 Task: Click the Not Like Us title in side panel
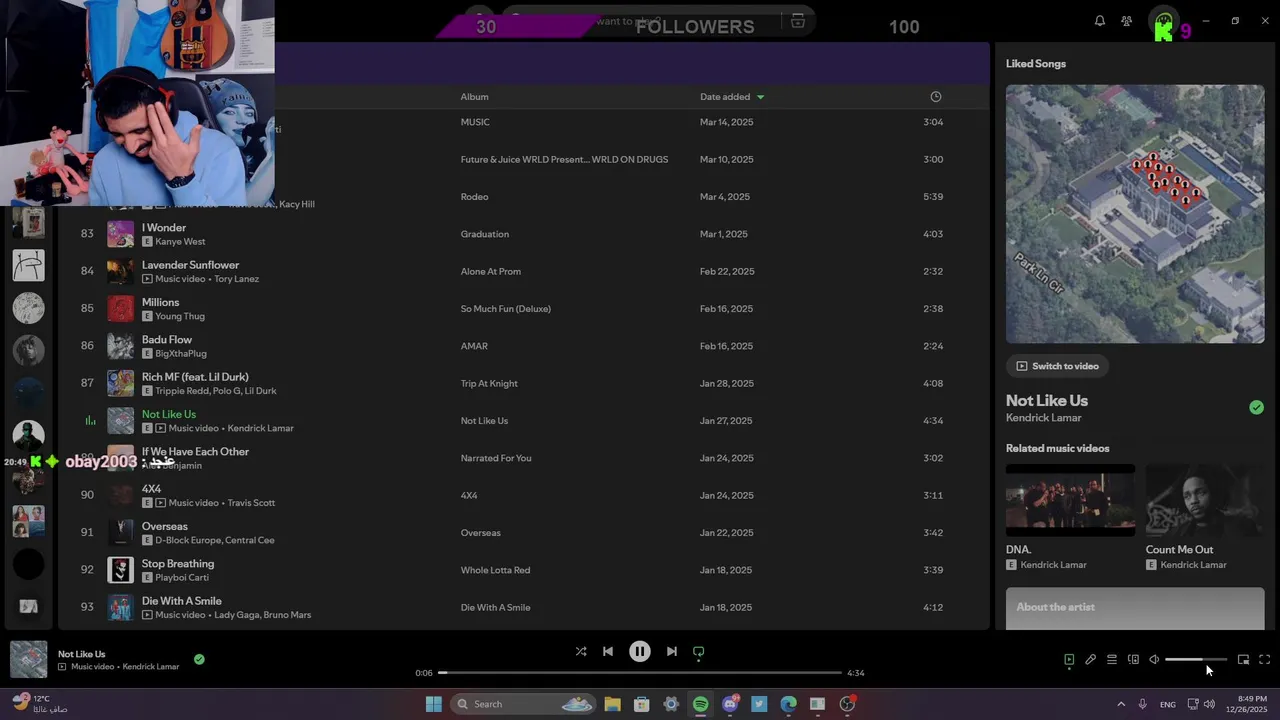1047,400
